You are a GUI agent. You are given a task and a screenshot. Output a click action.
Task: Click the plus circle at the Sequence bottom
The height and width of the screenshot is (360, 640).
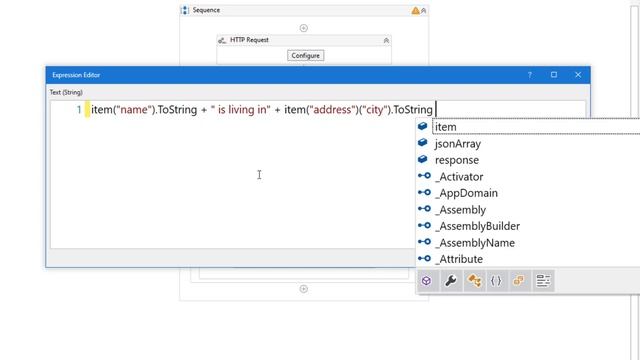point(304,289)
